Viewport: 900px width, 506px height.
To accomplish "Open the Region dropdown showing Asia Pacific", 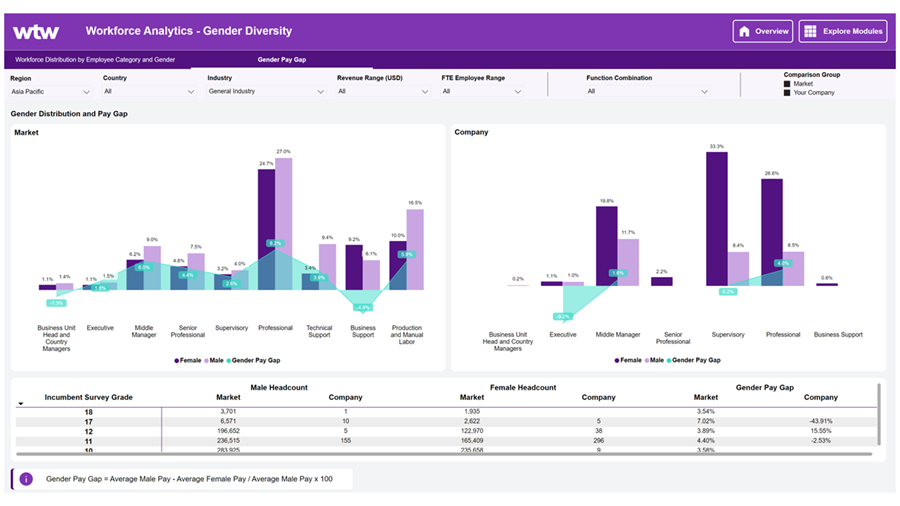I will click(x=51, y=92).
